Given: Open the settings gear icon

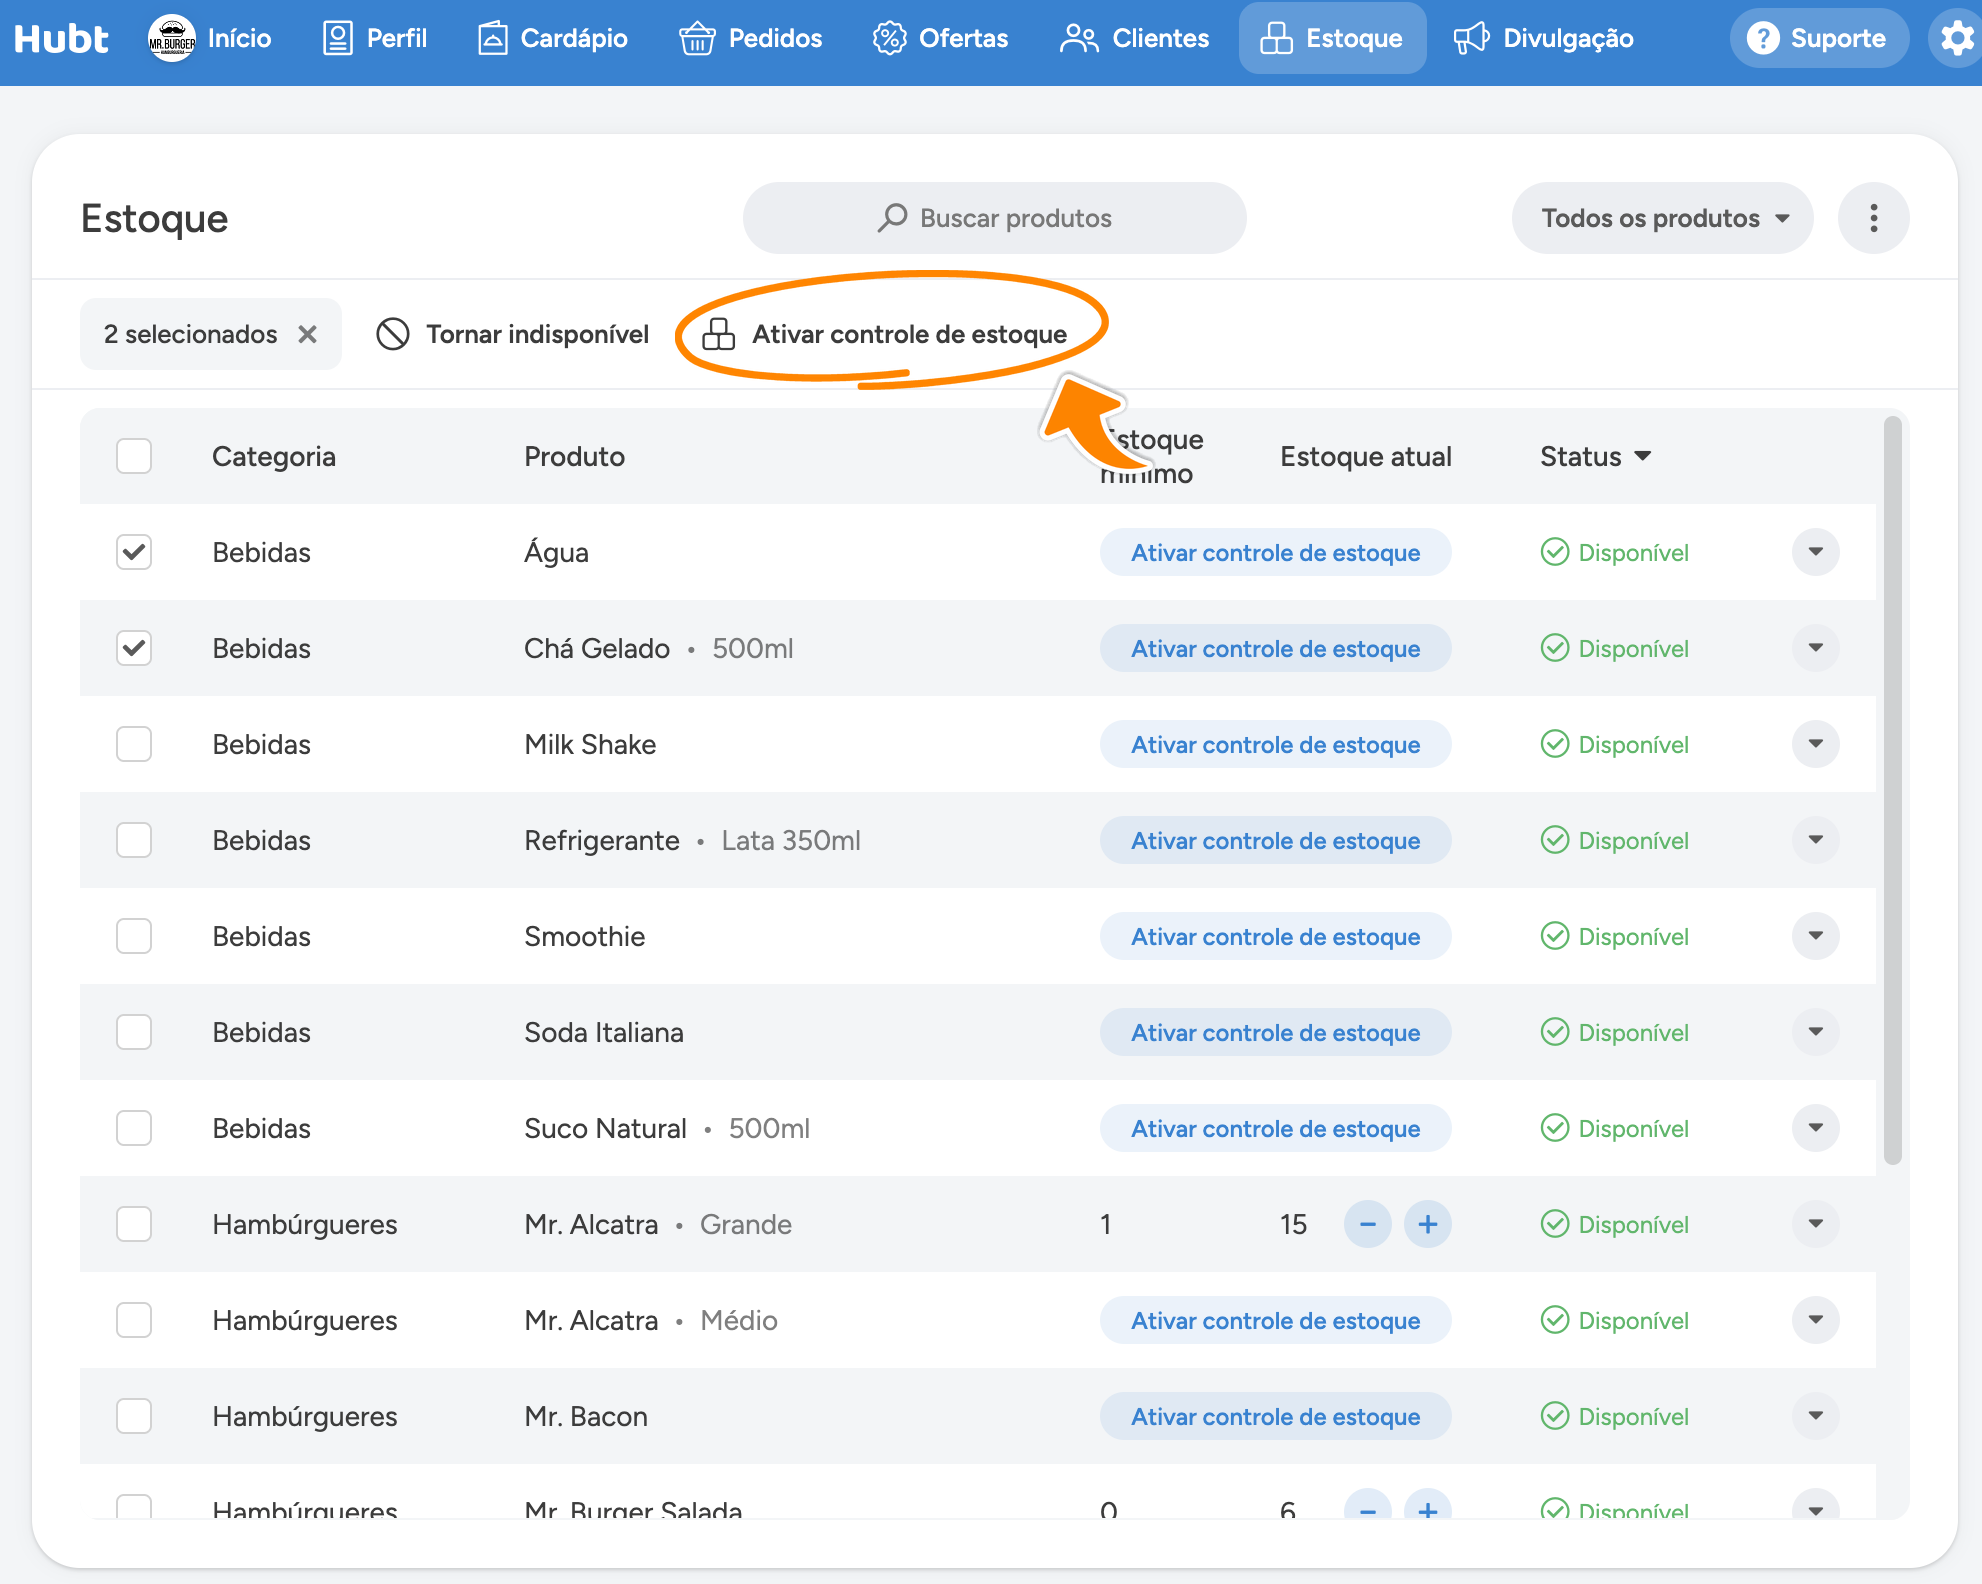Looking at the screenshot, I should (1955, 39).
